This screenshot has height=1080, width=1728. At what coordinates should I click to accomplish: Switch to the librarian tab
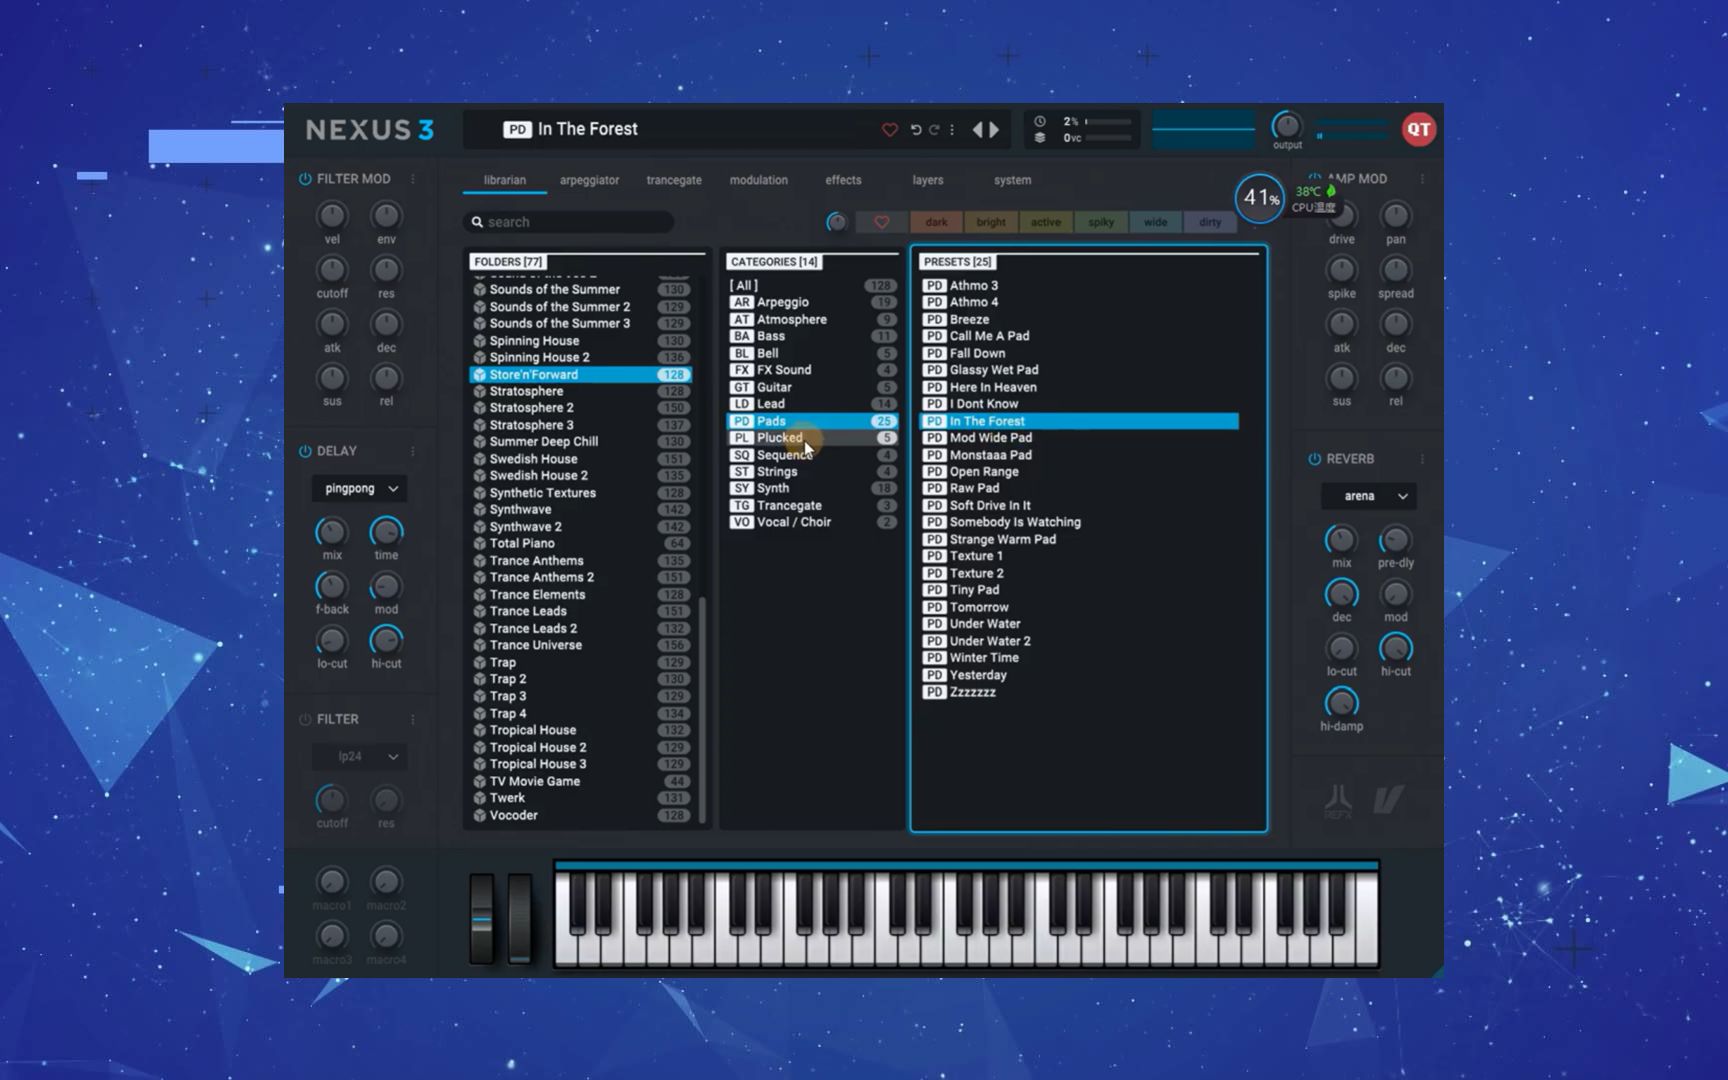[504, 180]
